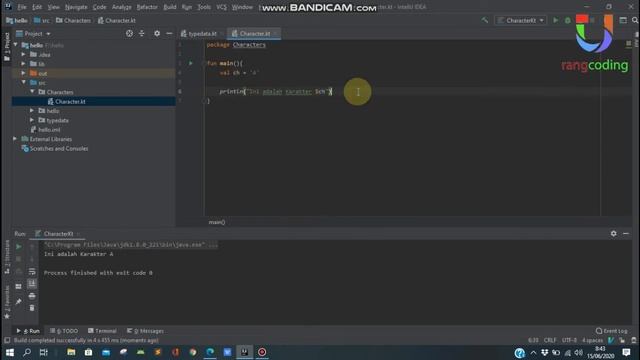The height and width of the screenshot is (360, 640).
Task: Expand the out folder
Action: point(23,73)
